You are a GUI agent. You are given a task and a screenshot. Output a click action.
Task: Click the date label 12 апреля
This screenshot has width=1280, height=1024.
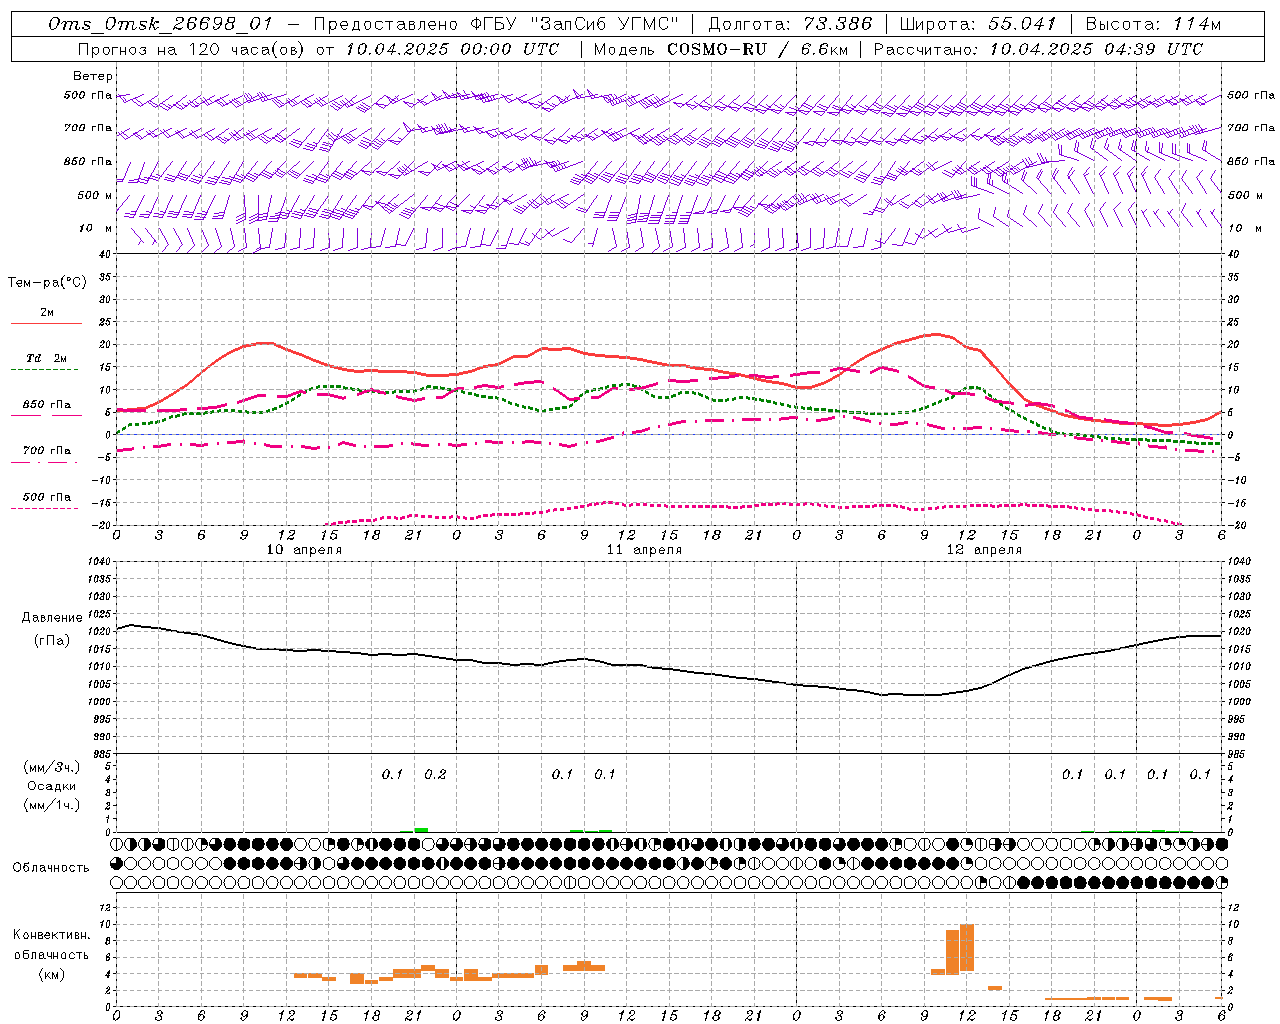click(x=984, y=549)
